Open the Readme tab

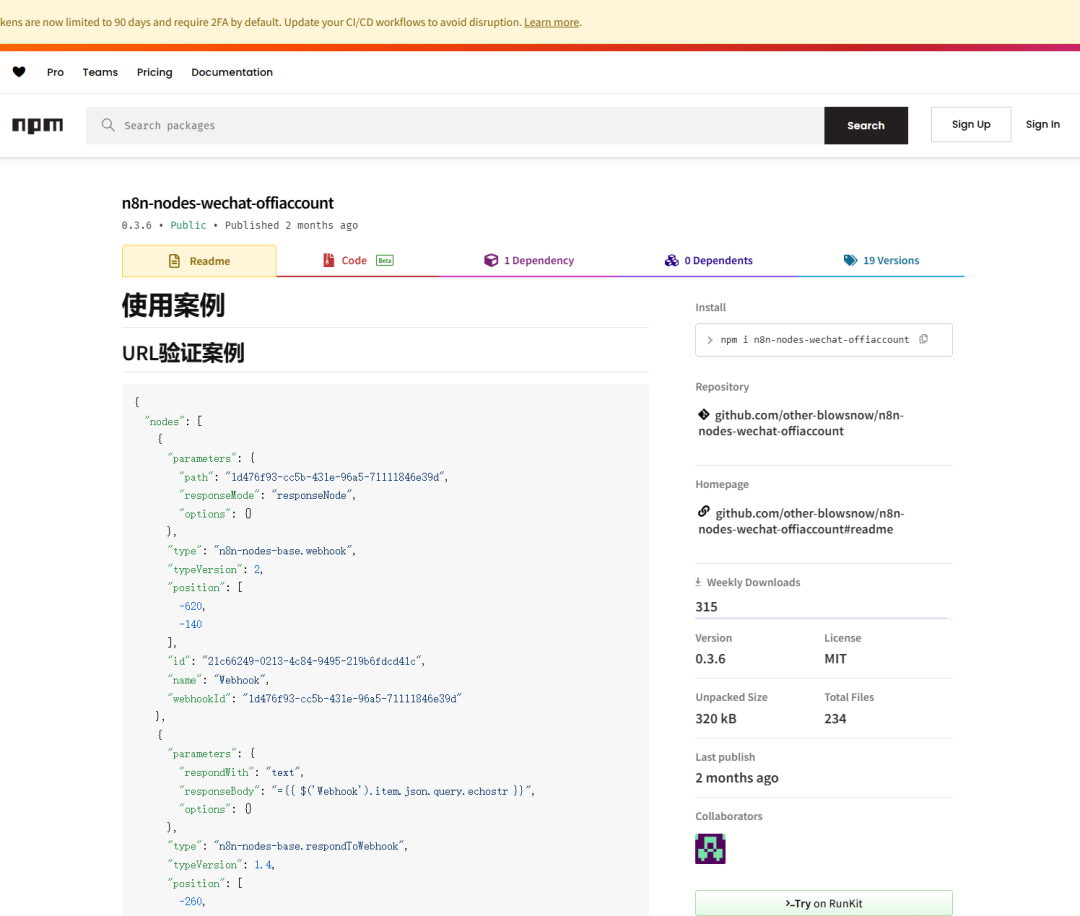199,261
